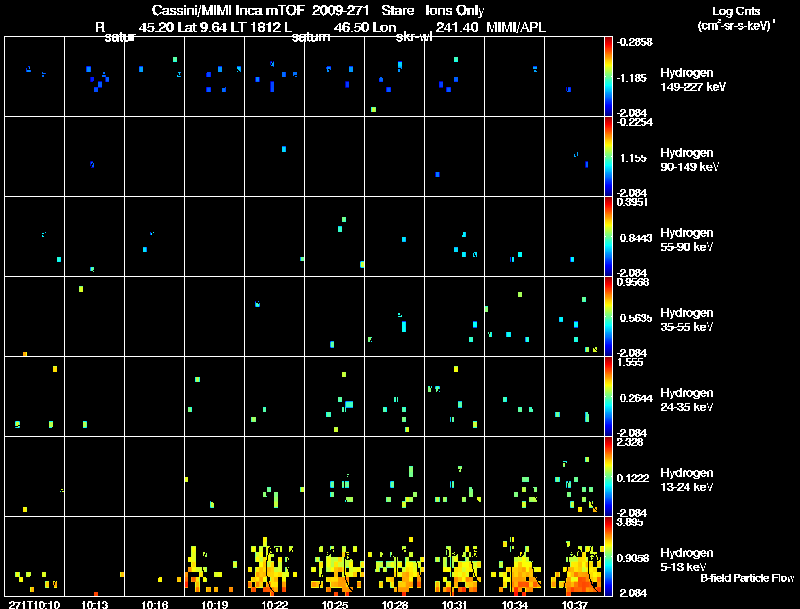Click the color scale bar beside 90-149 keV row
This screenshot has height=609, width=800.
tap(608, 157)
